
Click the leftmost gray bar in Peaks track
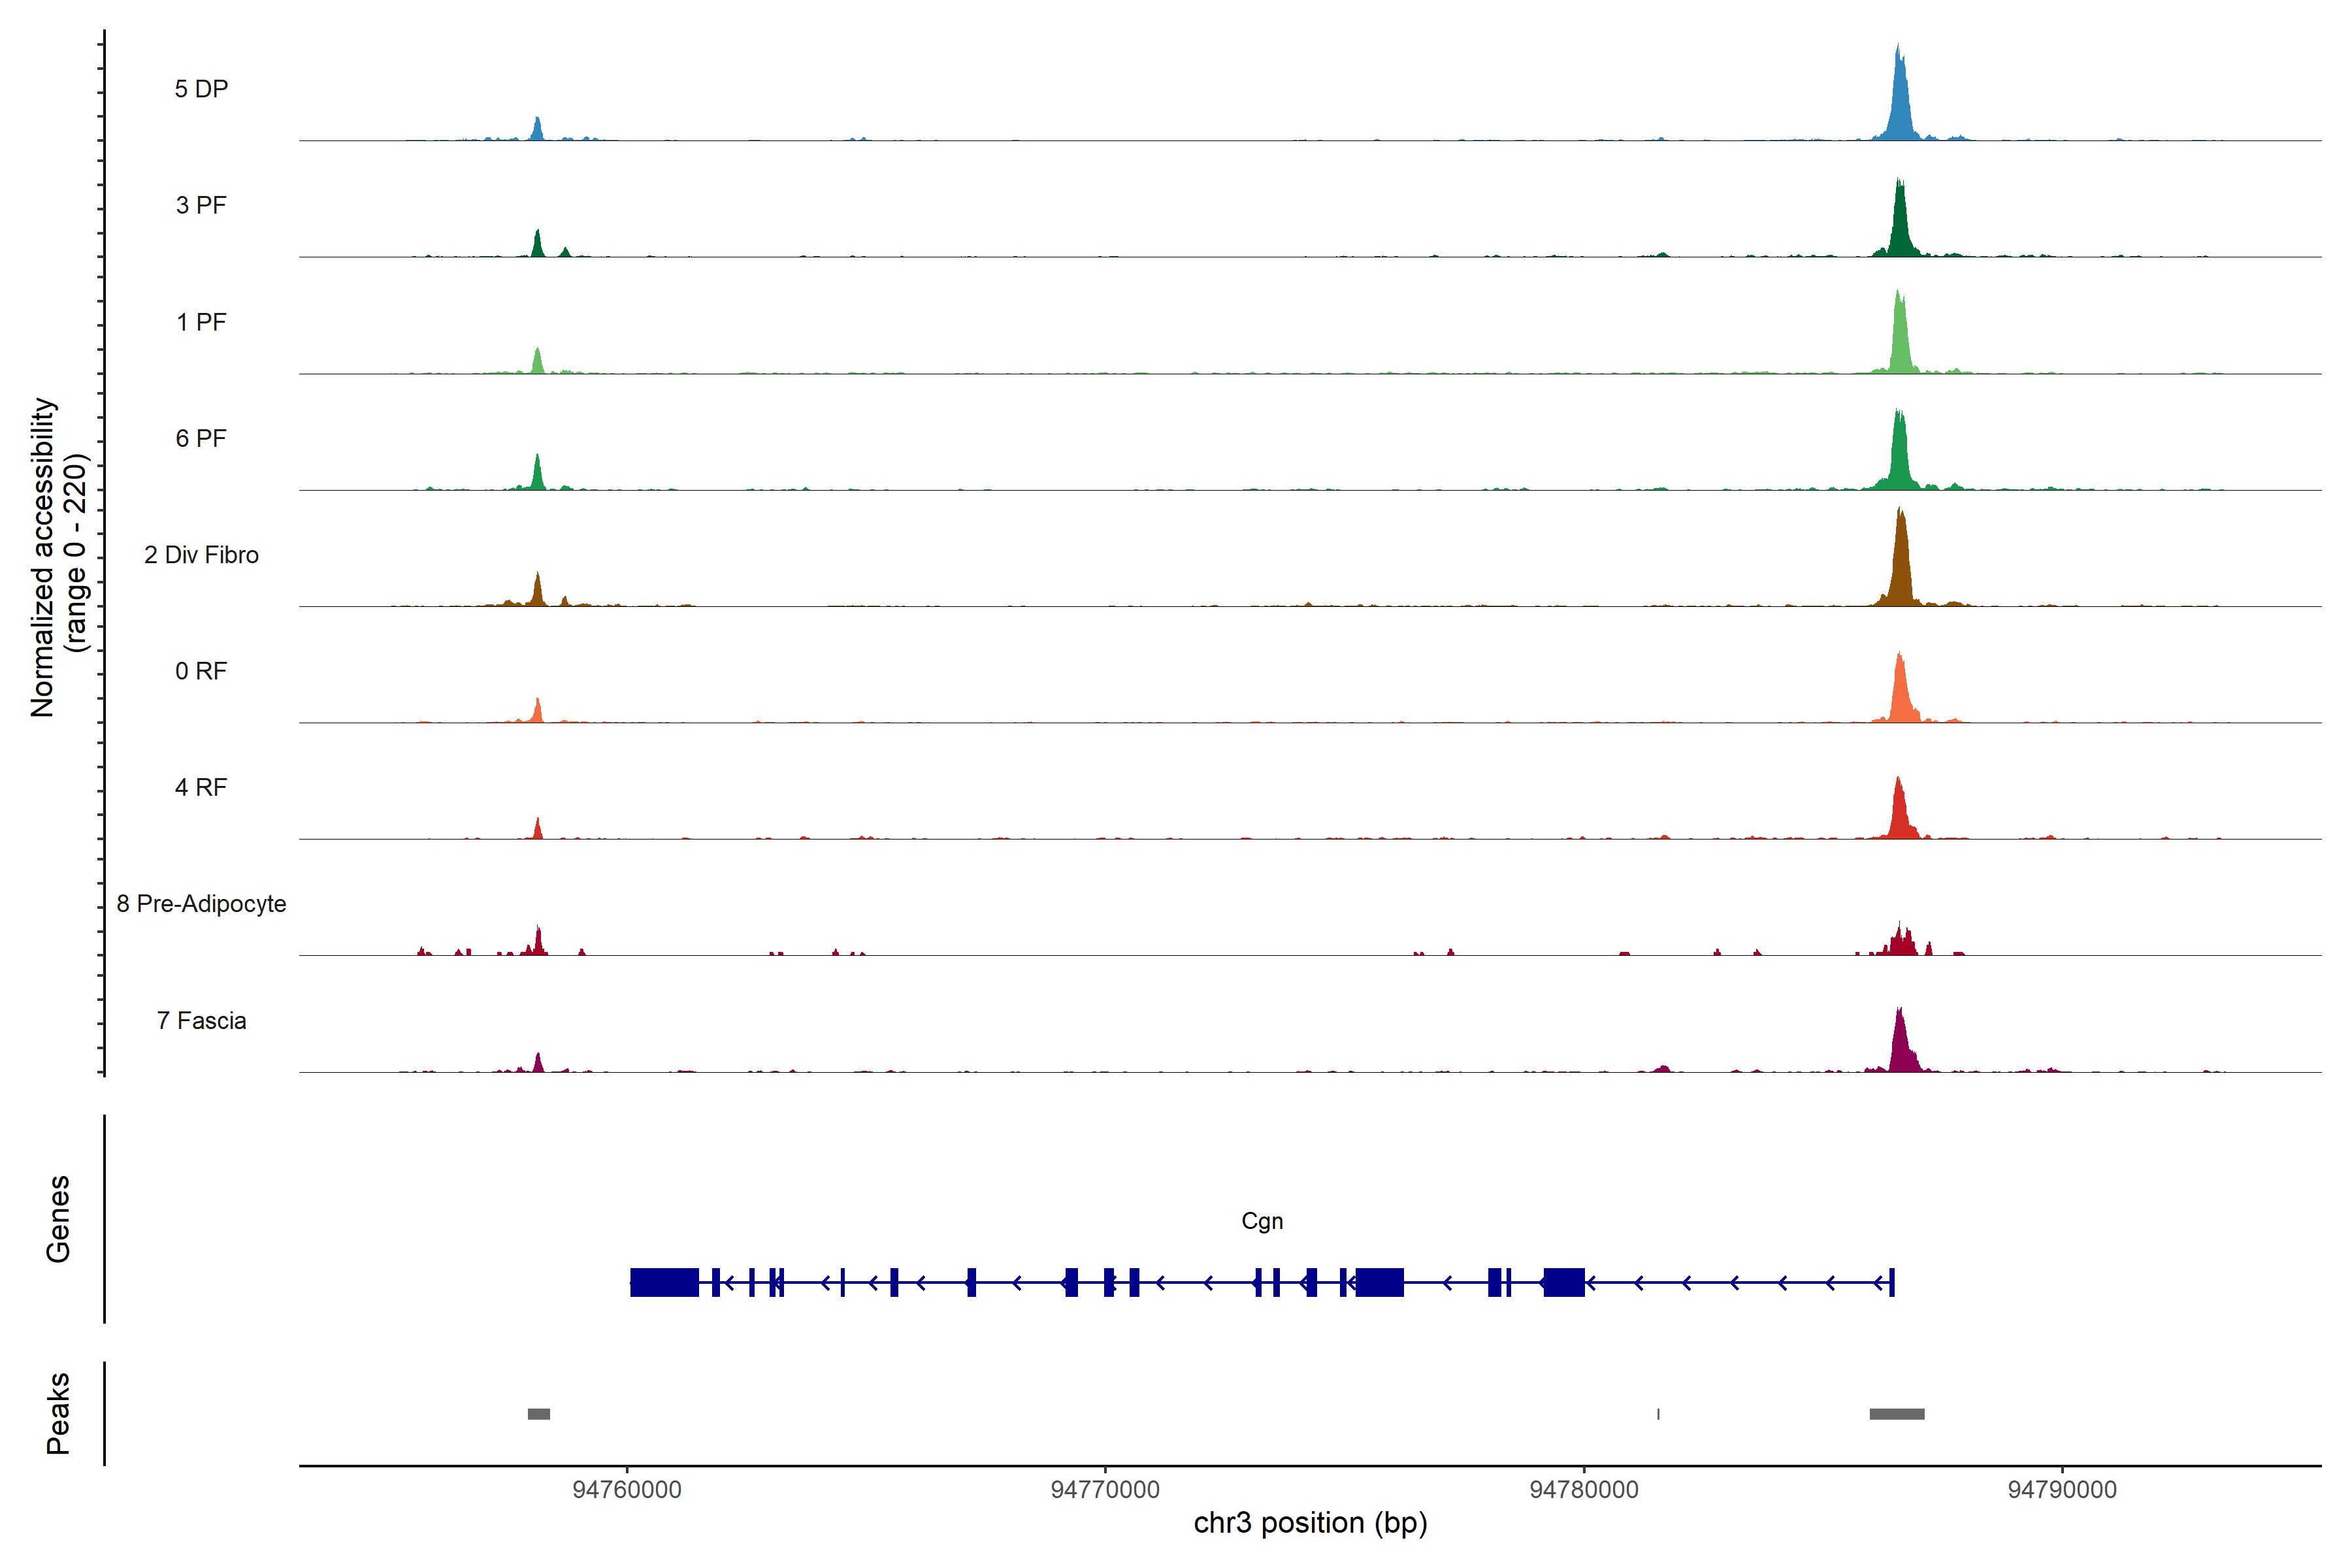[x=539, y=1414]
